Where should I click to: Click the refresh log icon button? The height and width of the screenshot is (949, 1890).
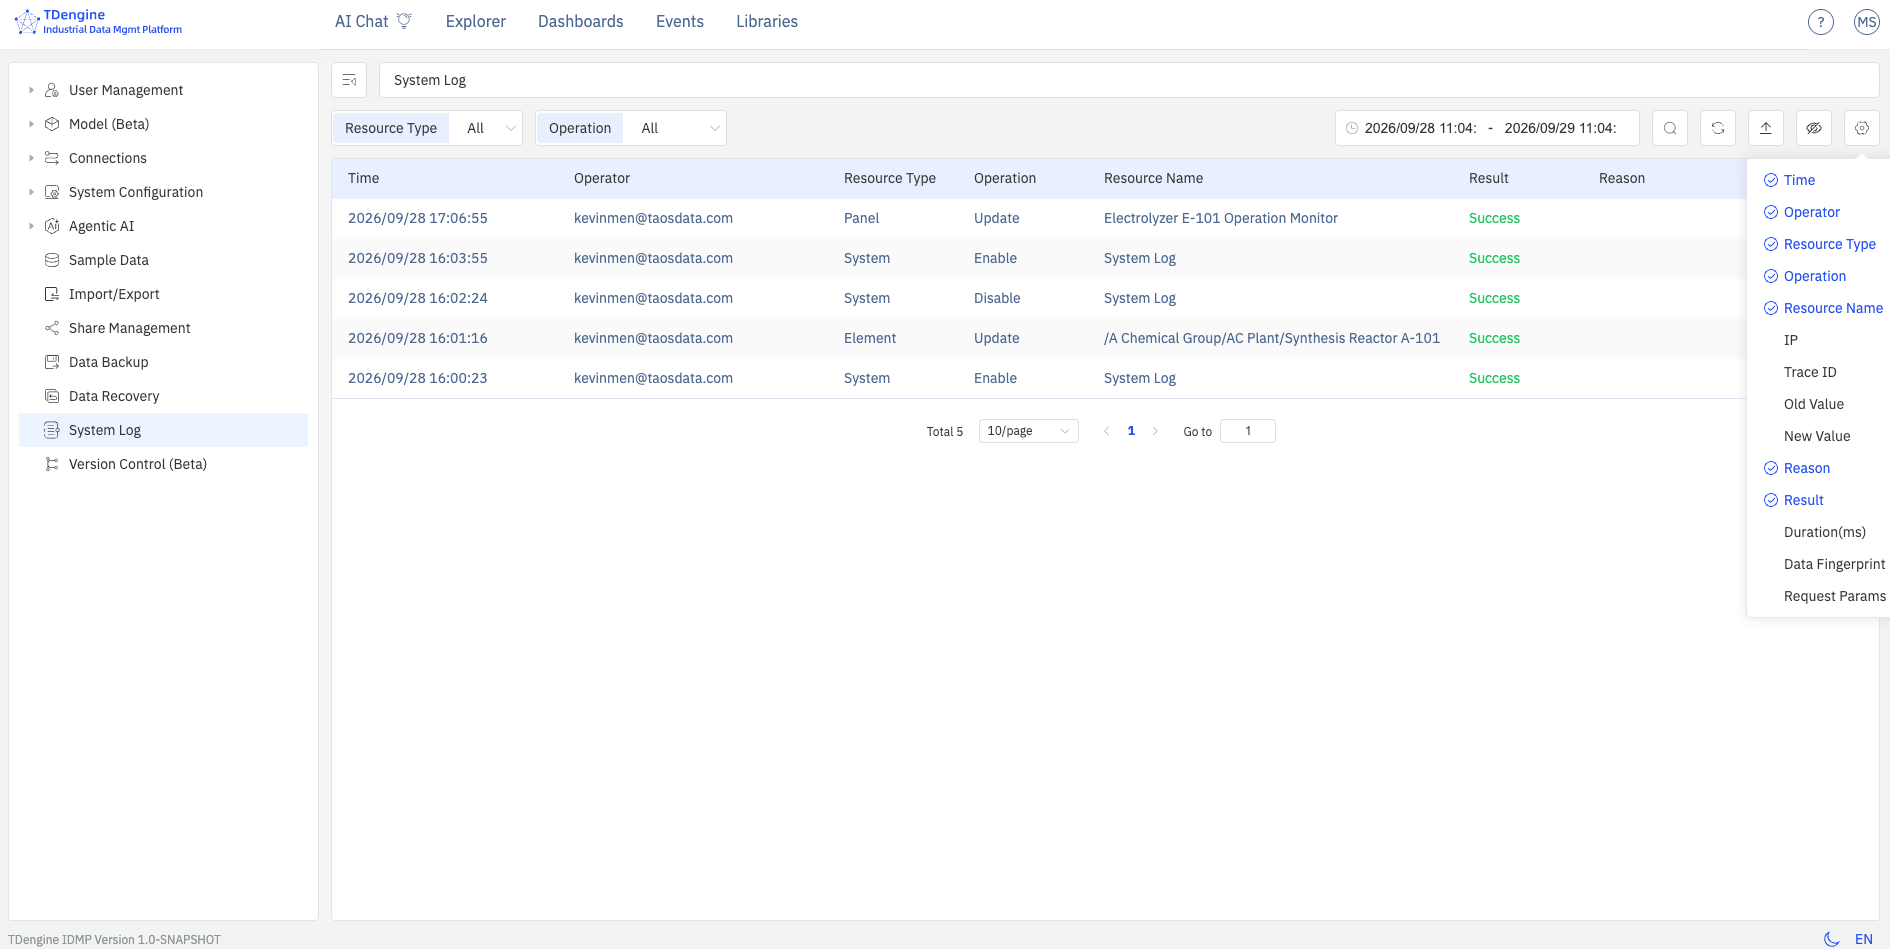click(x=1718, y=128)
